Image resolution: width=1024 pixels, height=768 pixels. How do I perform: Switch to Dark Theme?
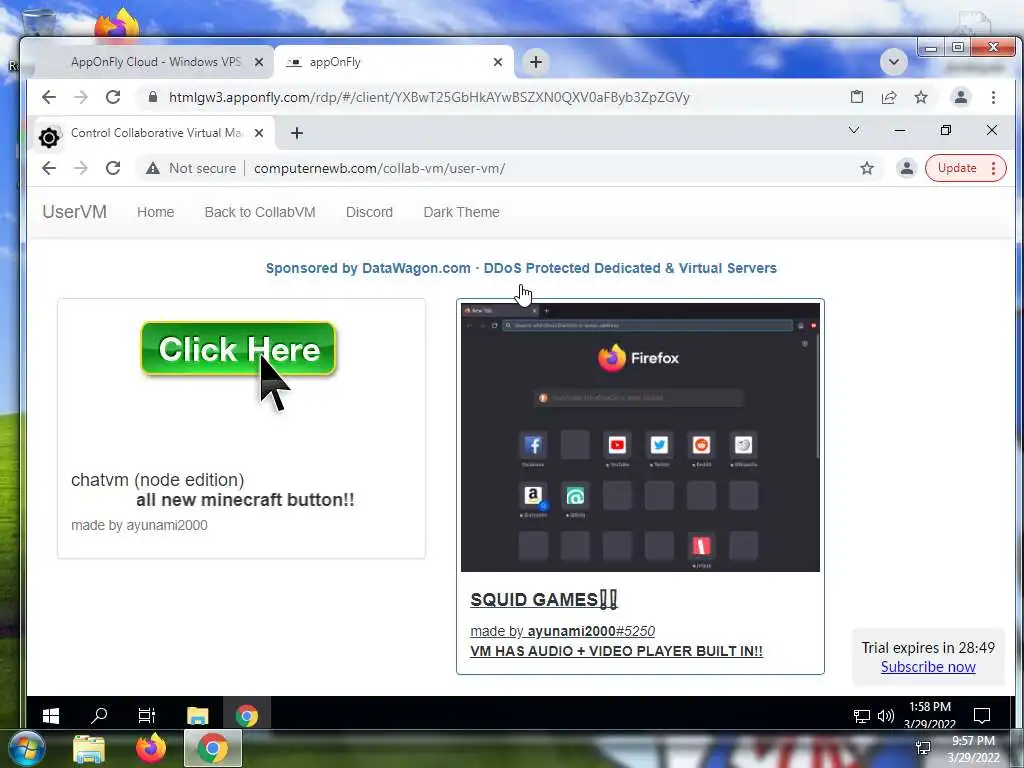point(461,212)
